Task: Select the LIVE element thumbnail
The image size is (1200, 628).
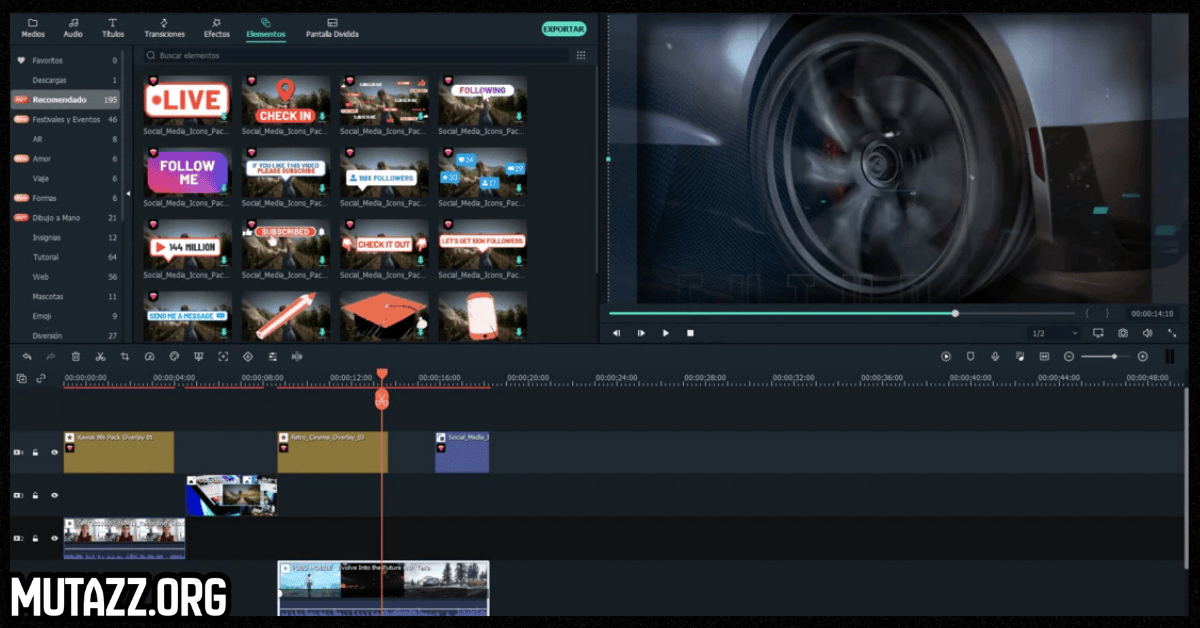Action: click(187, 100)
